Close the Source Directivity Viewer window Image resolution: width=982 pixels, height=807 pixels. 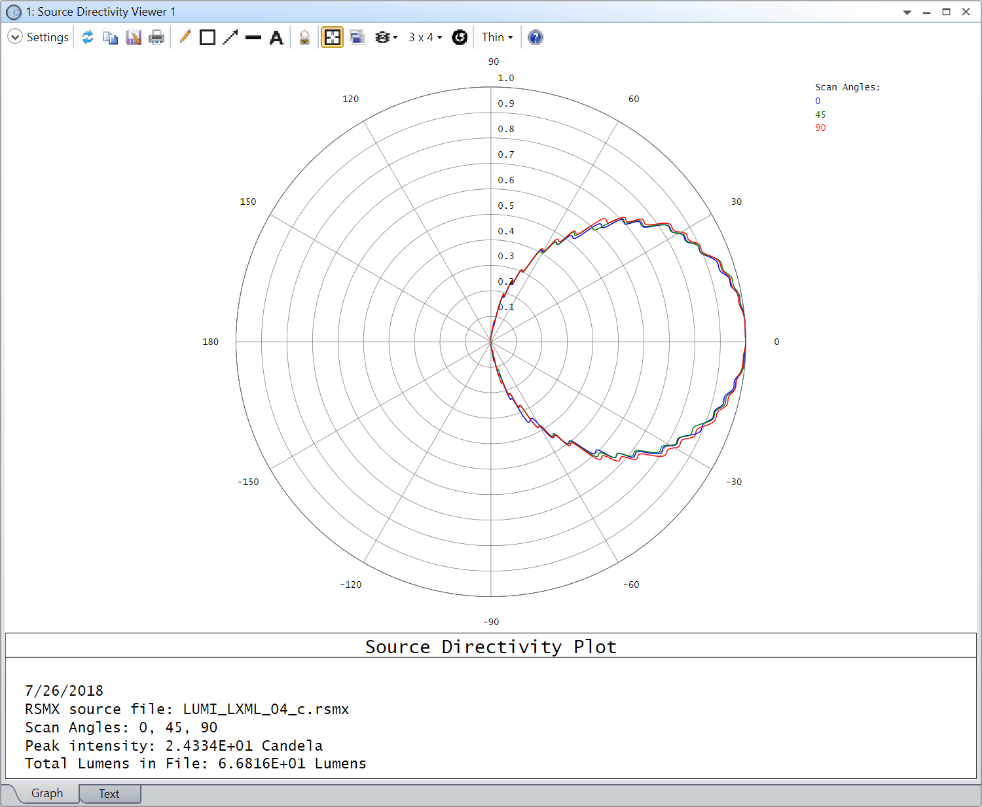[966, 12]
